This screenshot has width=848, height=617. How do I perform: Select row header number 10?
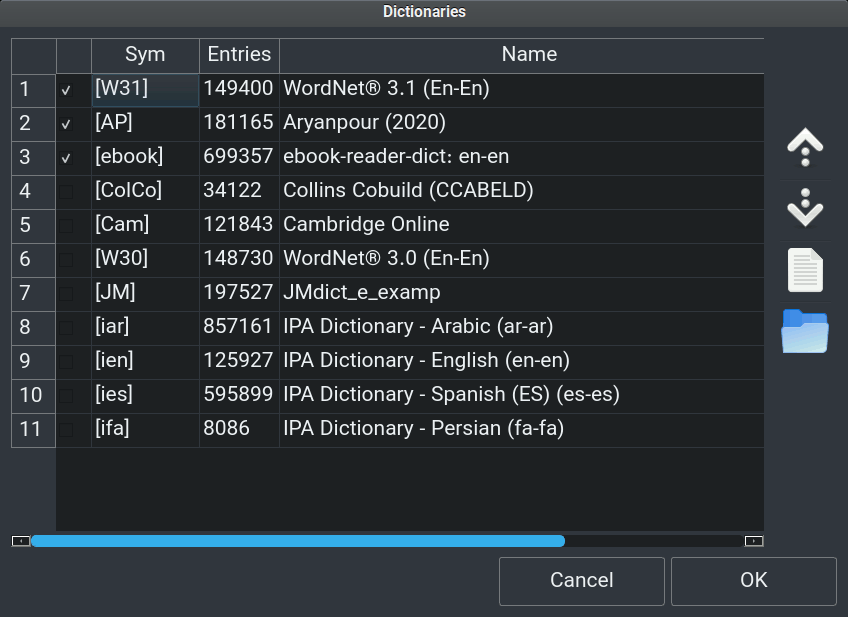34,396
